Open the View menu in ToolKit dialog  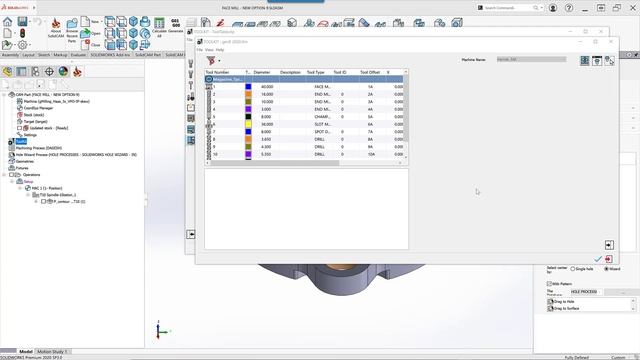209,50
